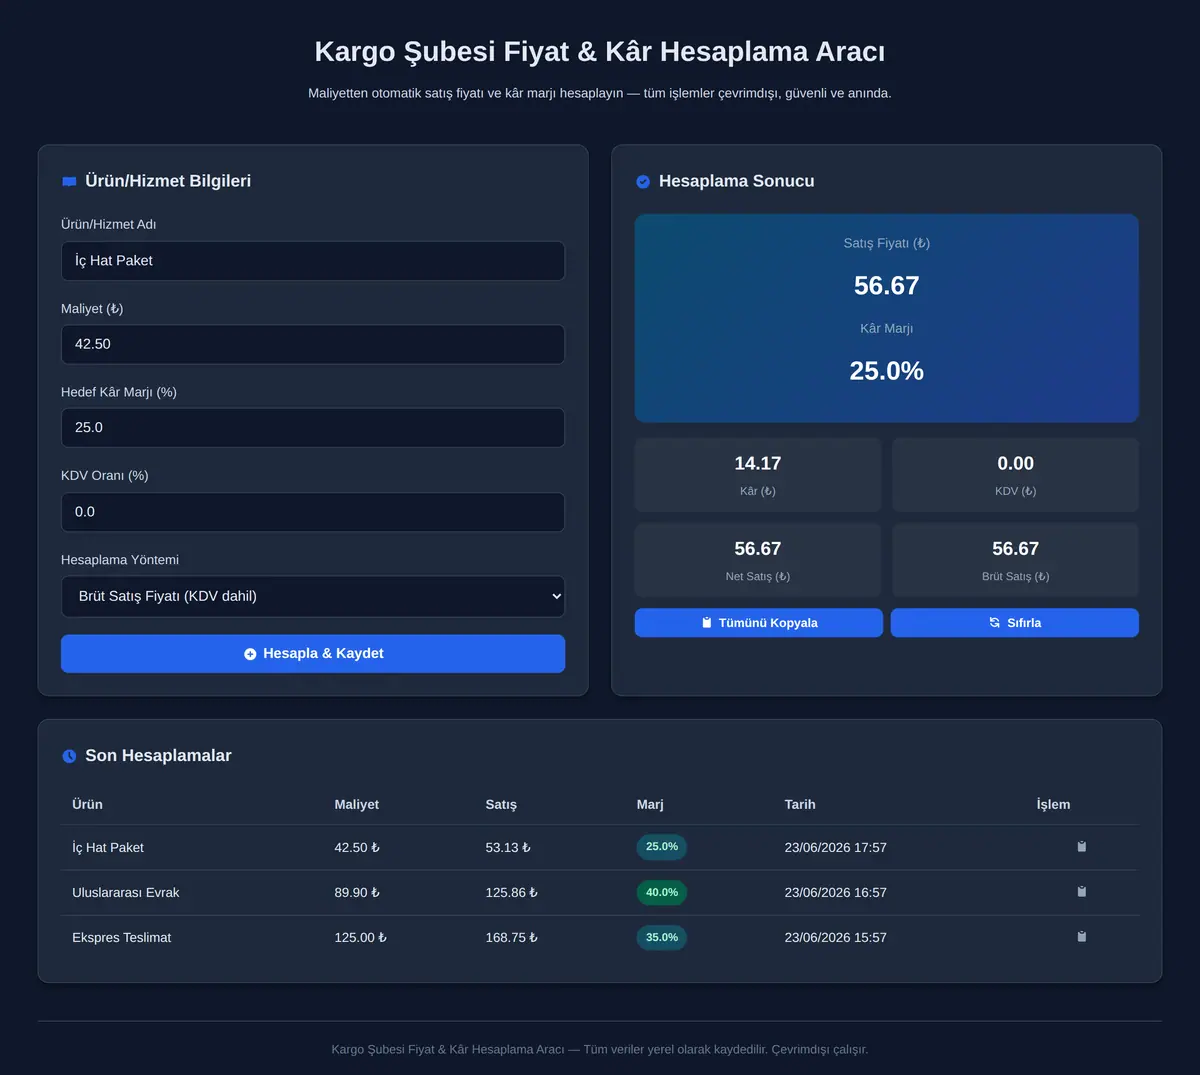The image size is (1200, 1075).
Task: Click the 14.17 Kâr (₺) result card
Action: pyautogui.click(x=758, y=475)
